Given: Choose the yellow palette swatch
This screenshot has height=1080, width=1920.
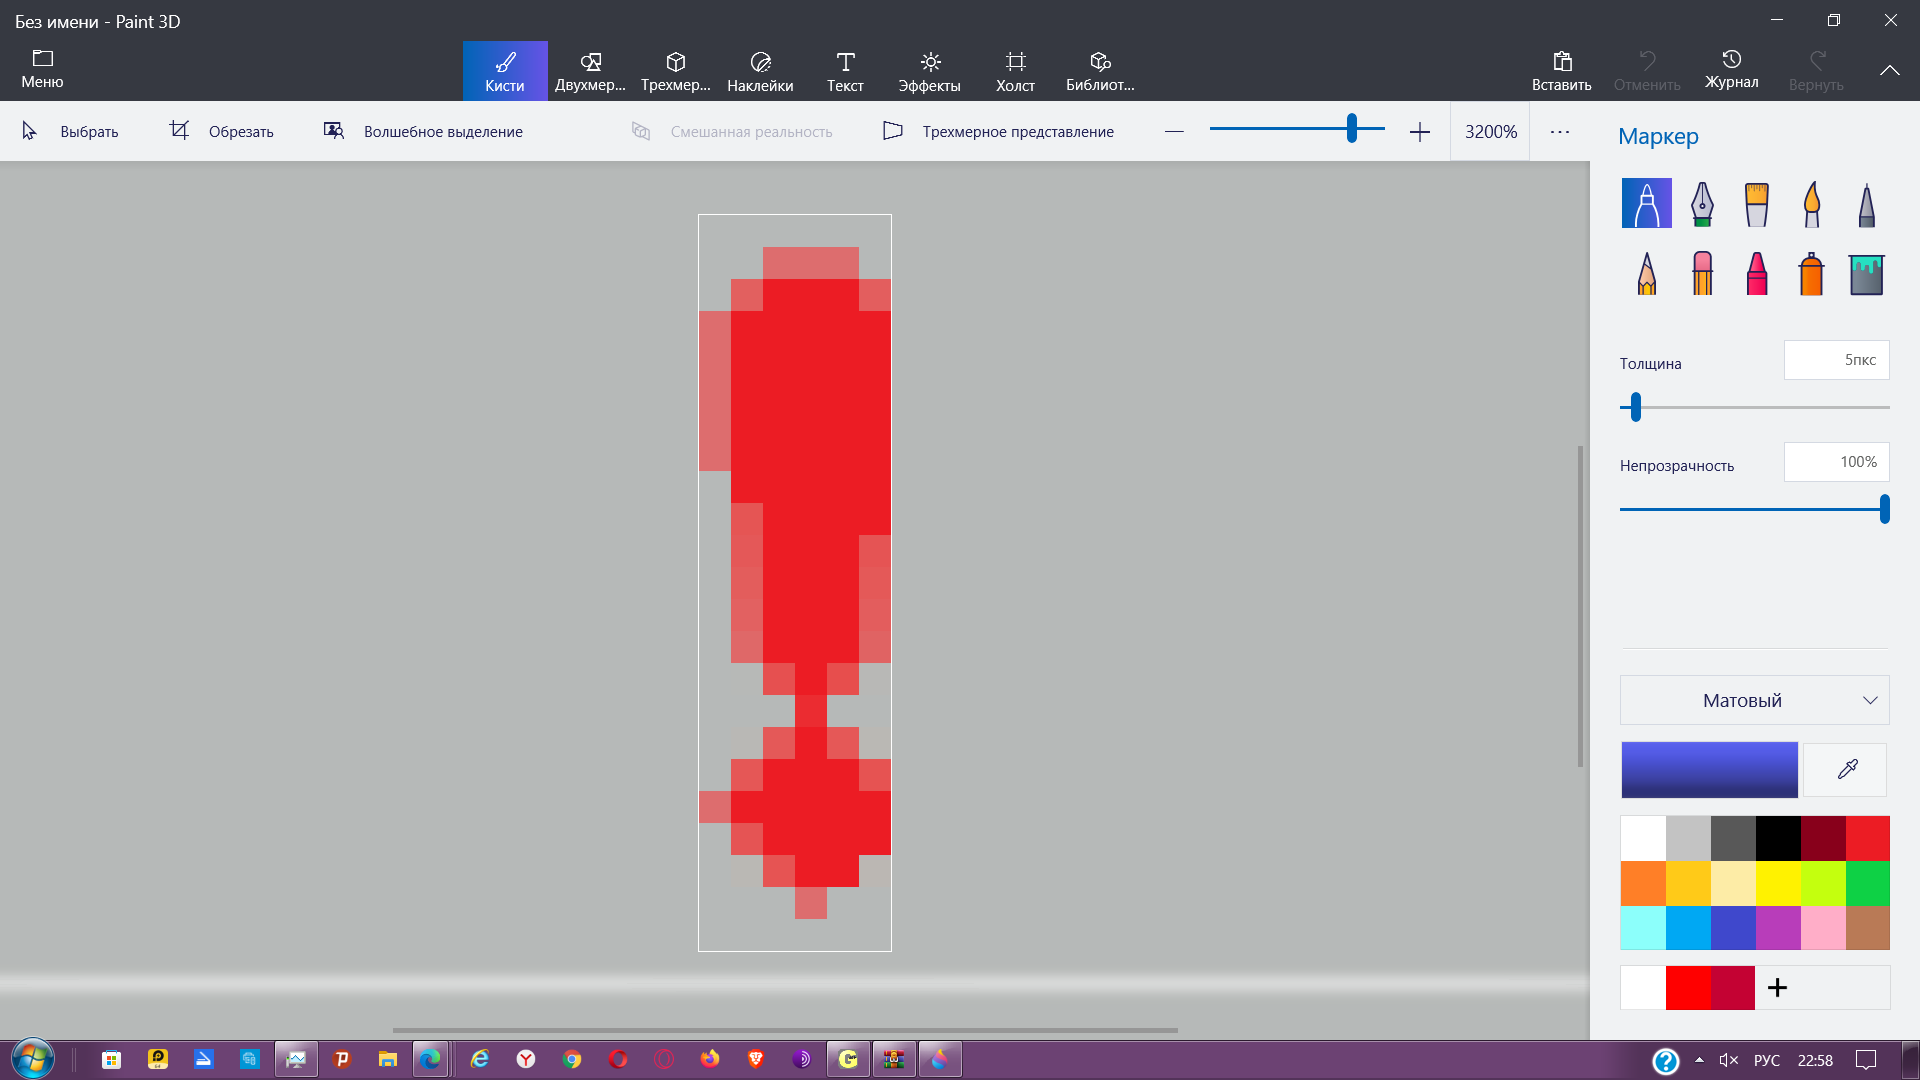Looking at the screenshot, I should (1778, 883).
